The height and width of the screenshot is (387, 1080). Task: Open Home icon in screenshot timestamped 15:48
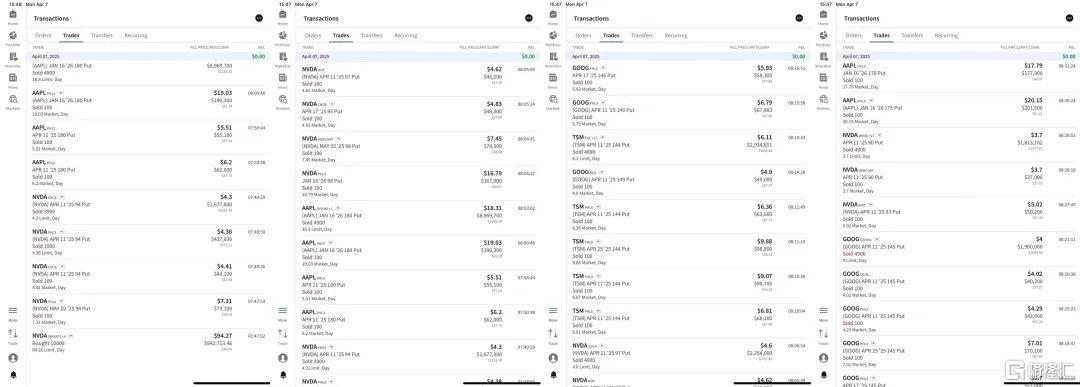(x=12, y=17)
